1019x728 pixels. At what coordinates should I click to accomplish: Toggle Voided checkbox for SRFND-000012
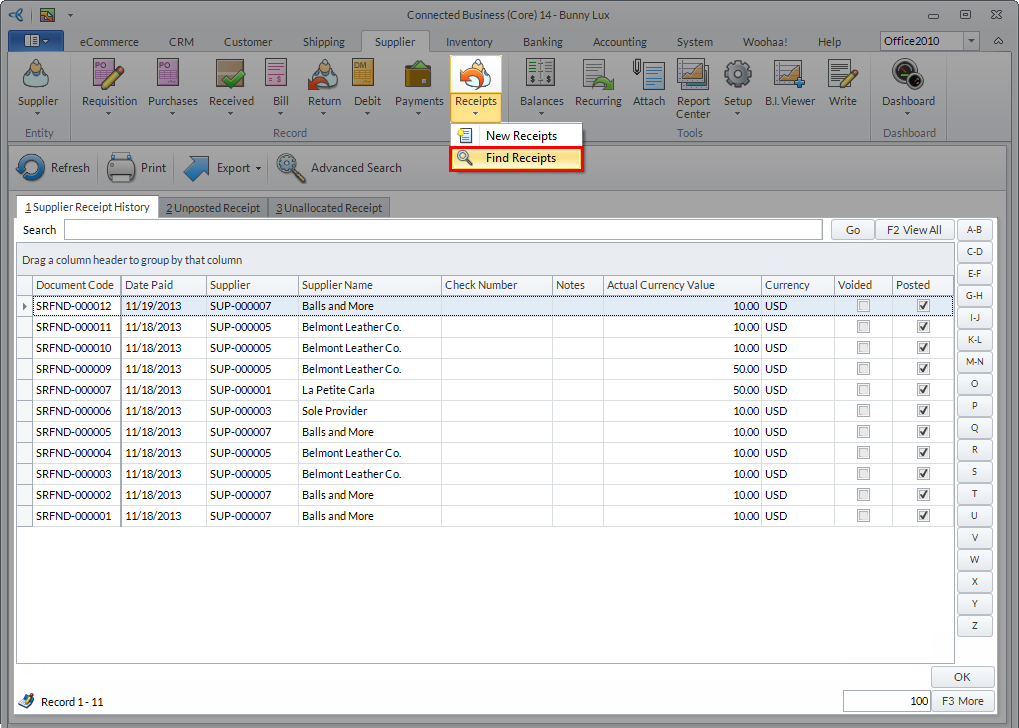(863, 306)
